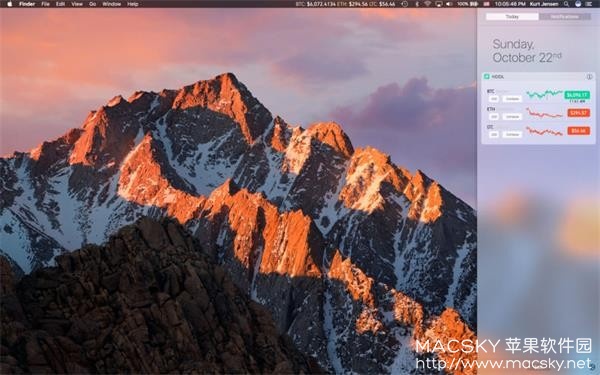Screen dimensions: 600x375
Task: Click the HODL widget info icon
Action: (589, 77)
